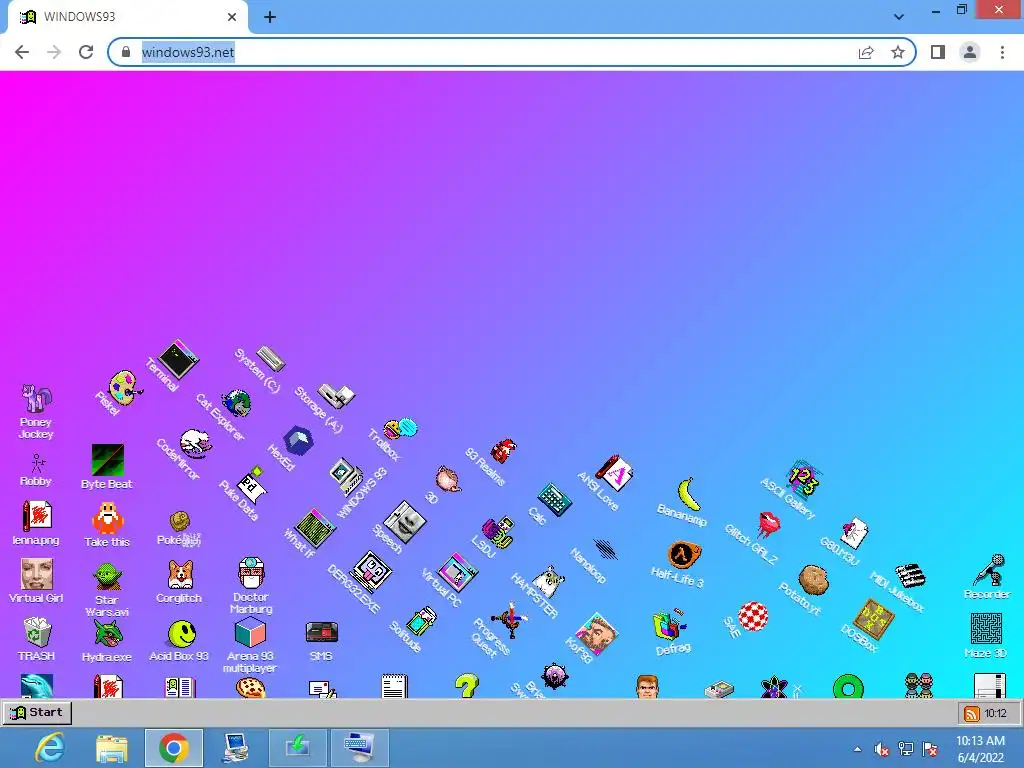Launch Virtual PC icon

point(458,572)
